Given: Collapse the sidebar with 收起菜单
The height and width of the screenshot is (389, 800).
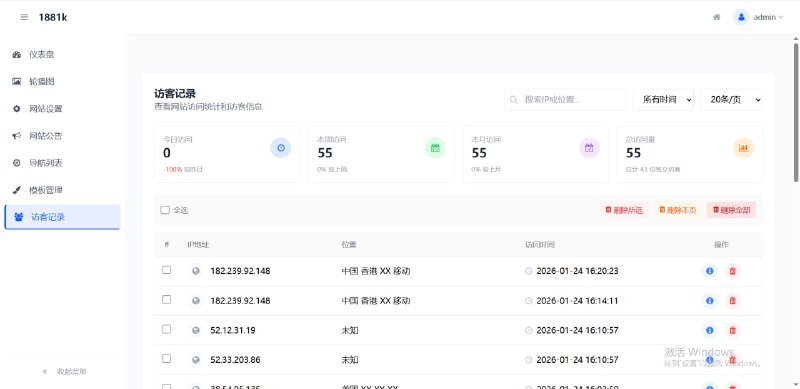Looking at the screenshot, I should tap(64, 372).
